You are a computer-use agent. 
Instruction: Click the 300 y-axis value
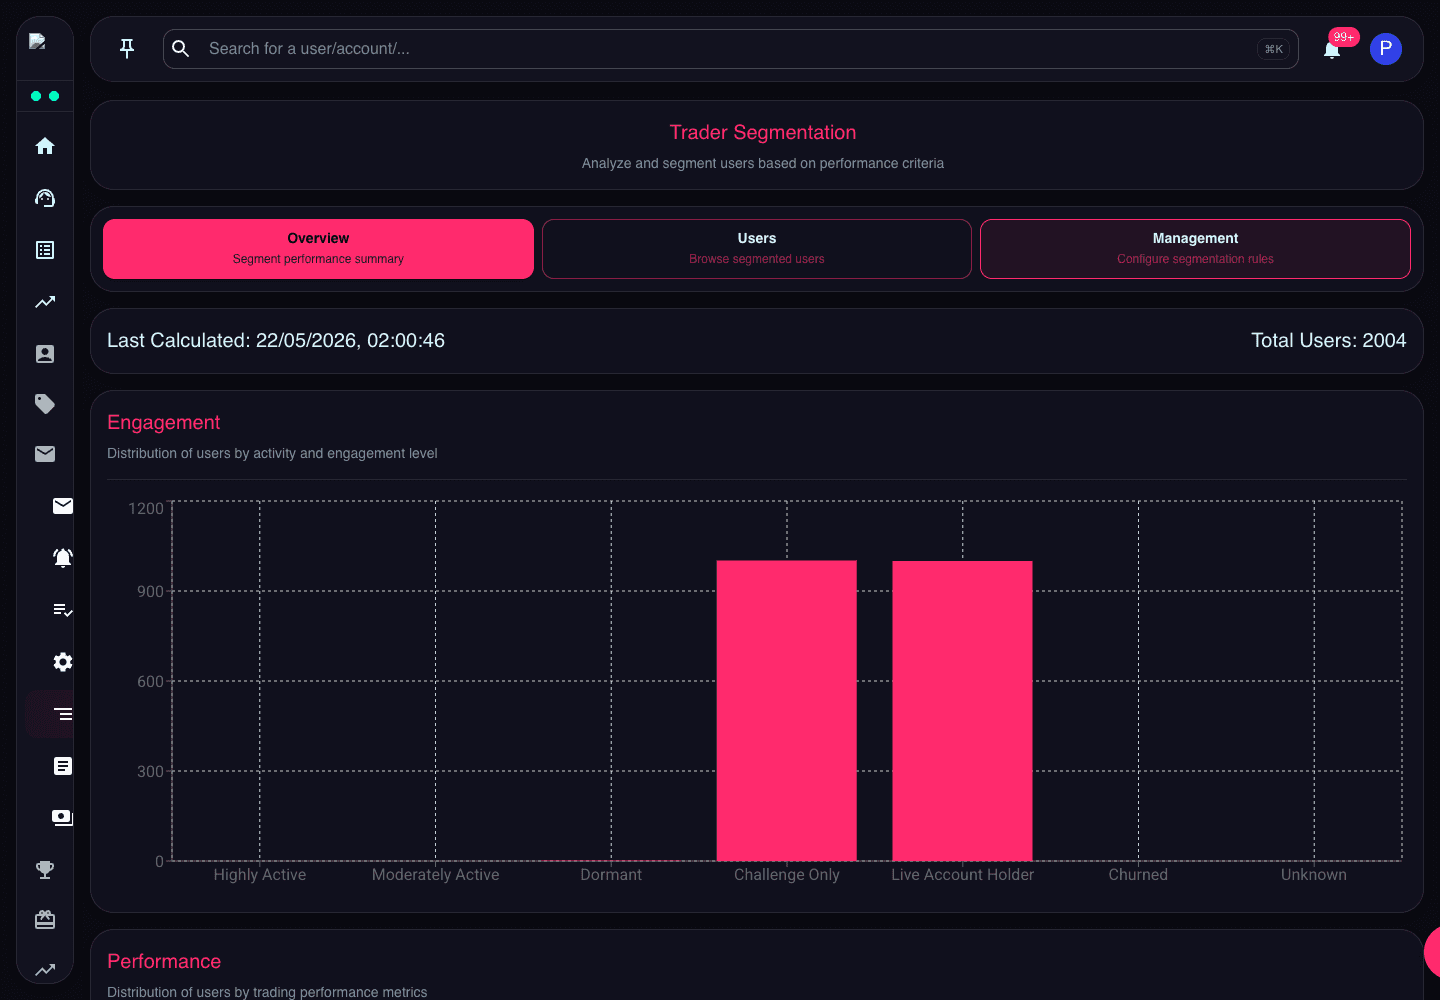click(150, 772)
